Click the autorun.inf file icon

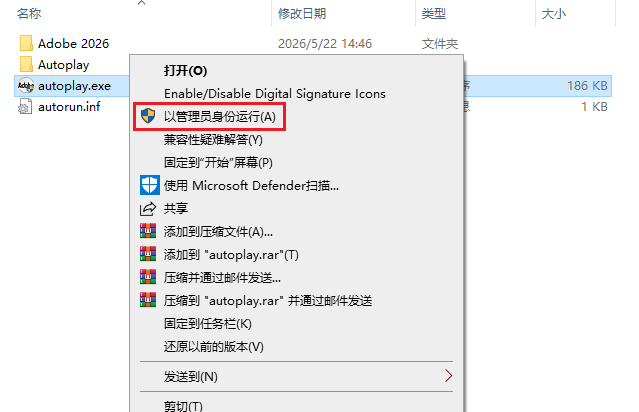(x=25, y=107)
